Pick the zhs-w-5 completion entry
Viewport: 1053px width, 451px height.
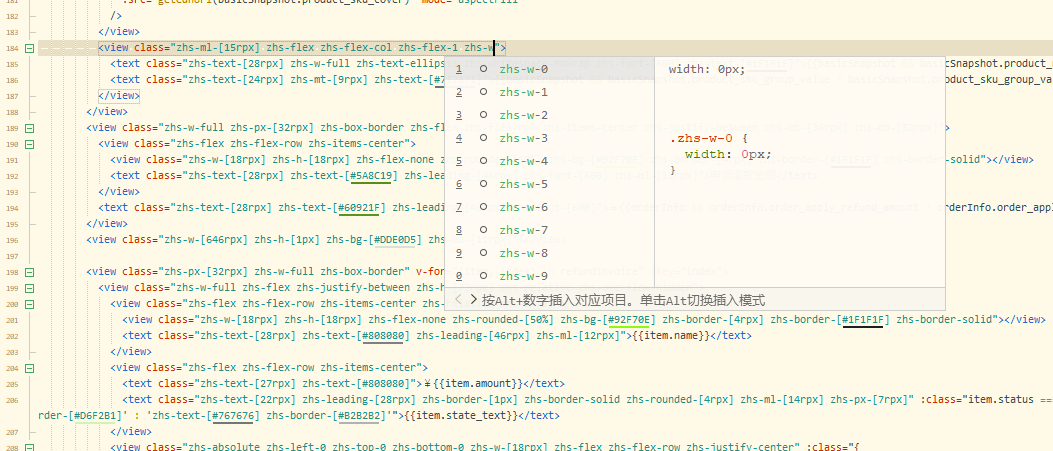coord(523,184)
